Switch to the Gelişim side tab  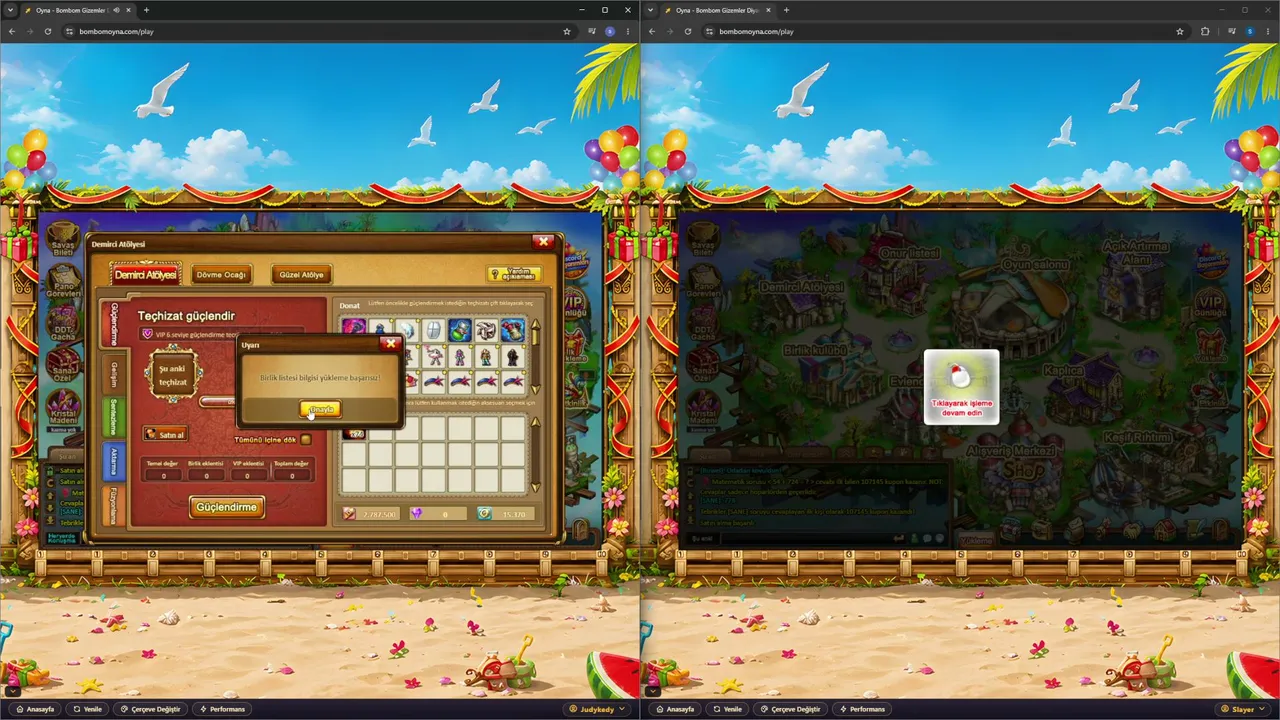click(113, 374)
